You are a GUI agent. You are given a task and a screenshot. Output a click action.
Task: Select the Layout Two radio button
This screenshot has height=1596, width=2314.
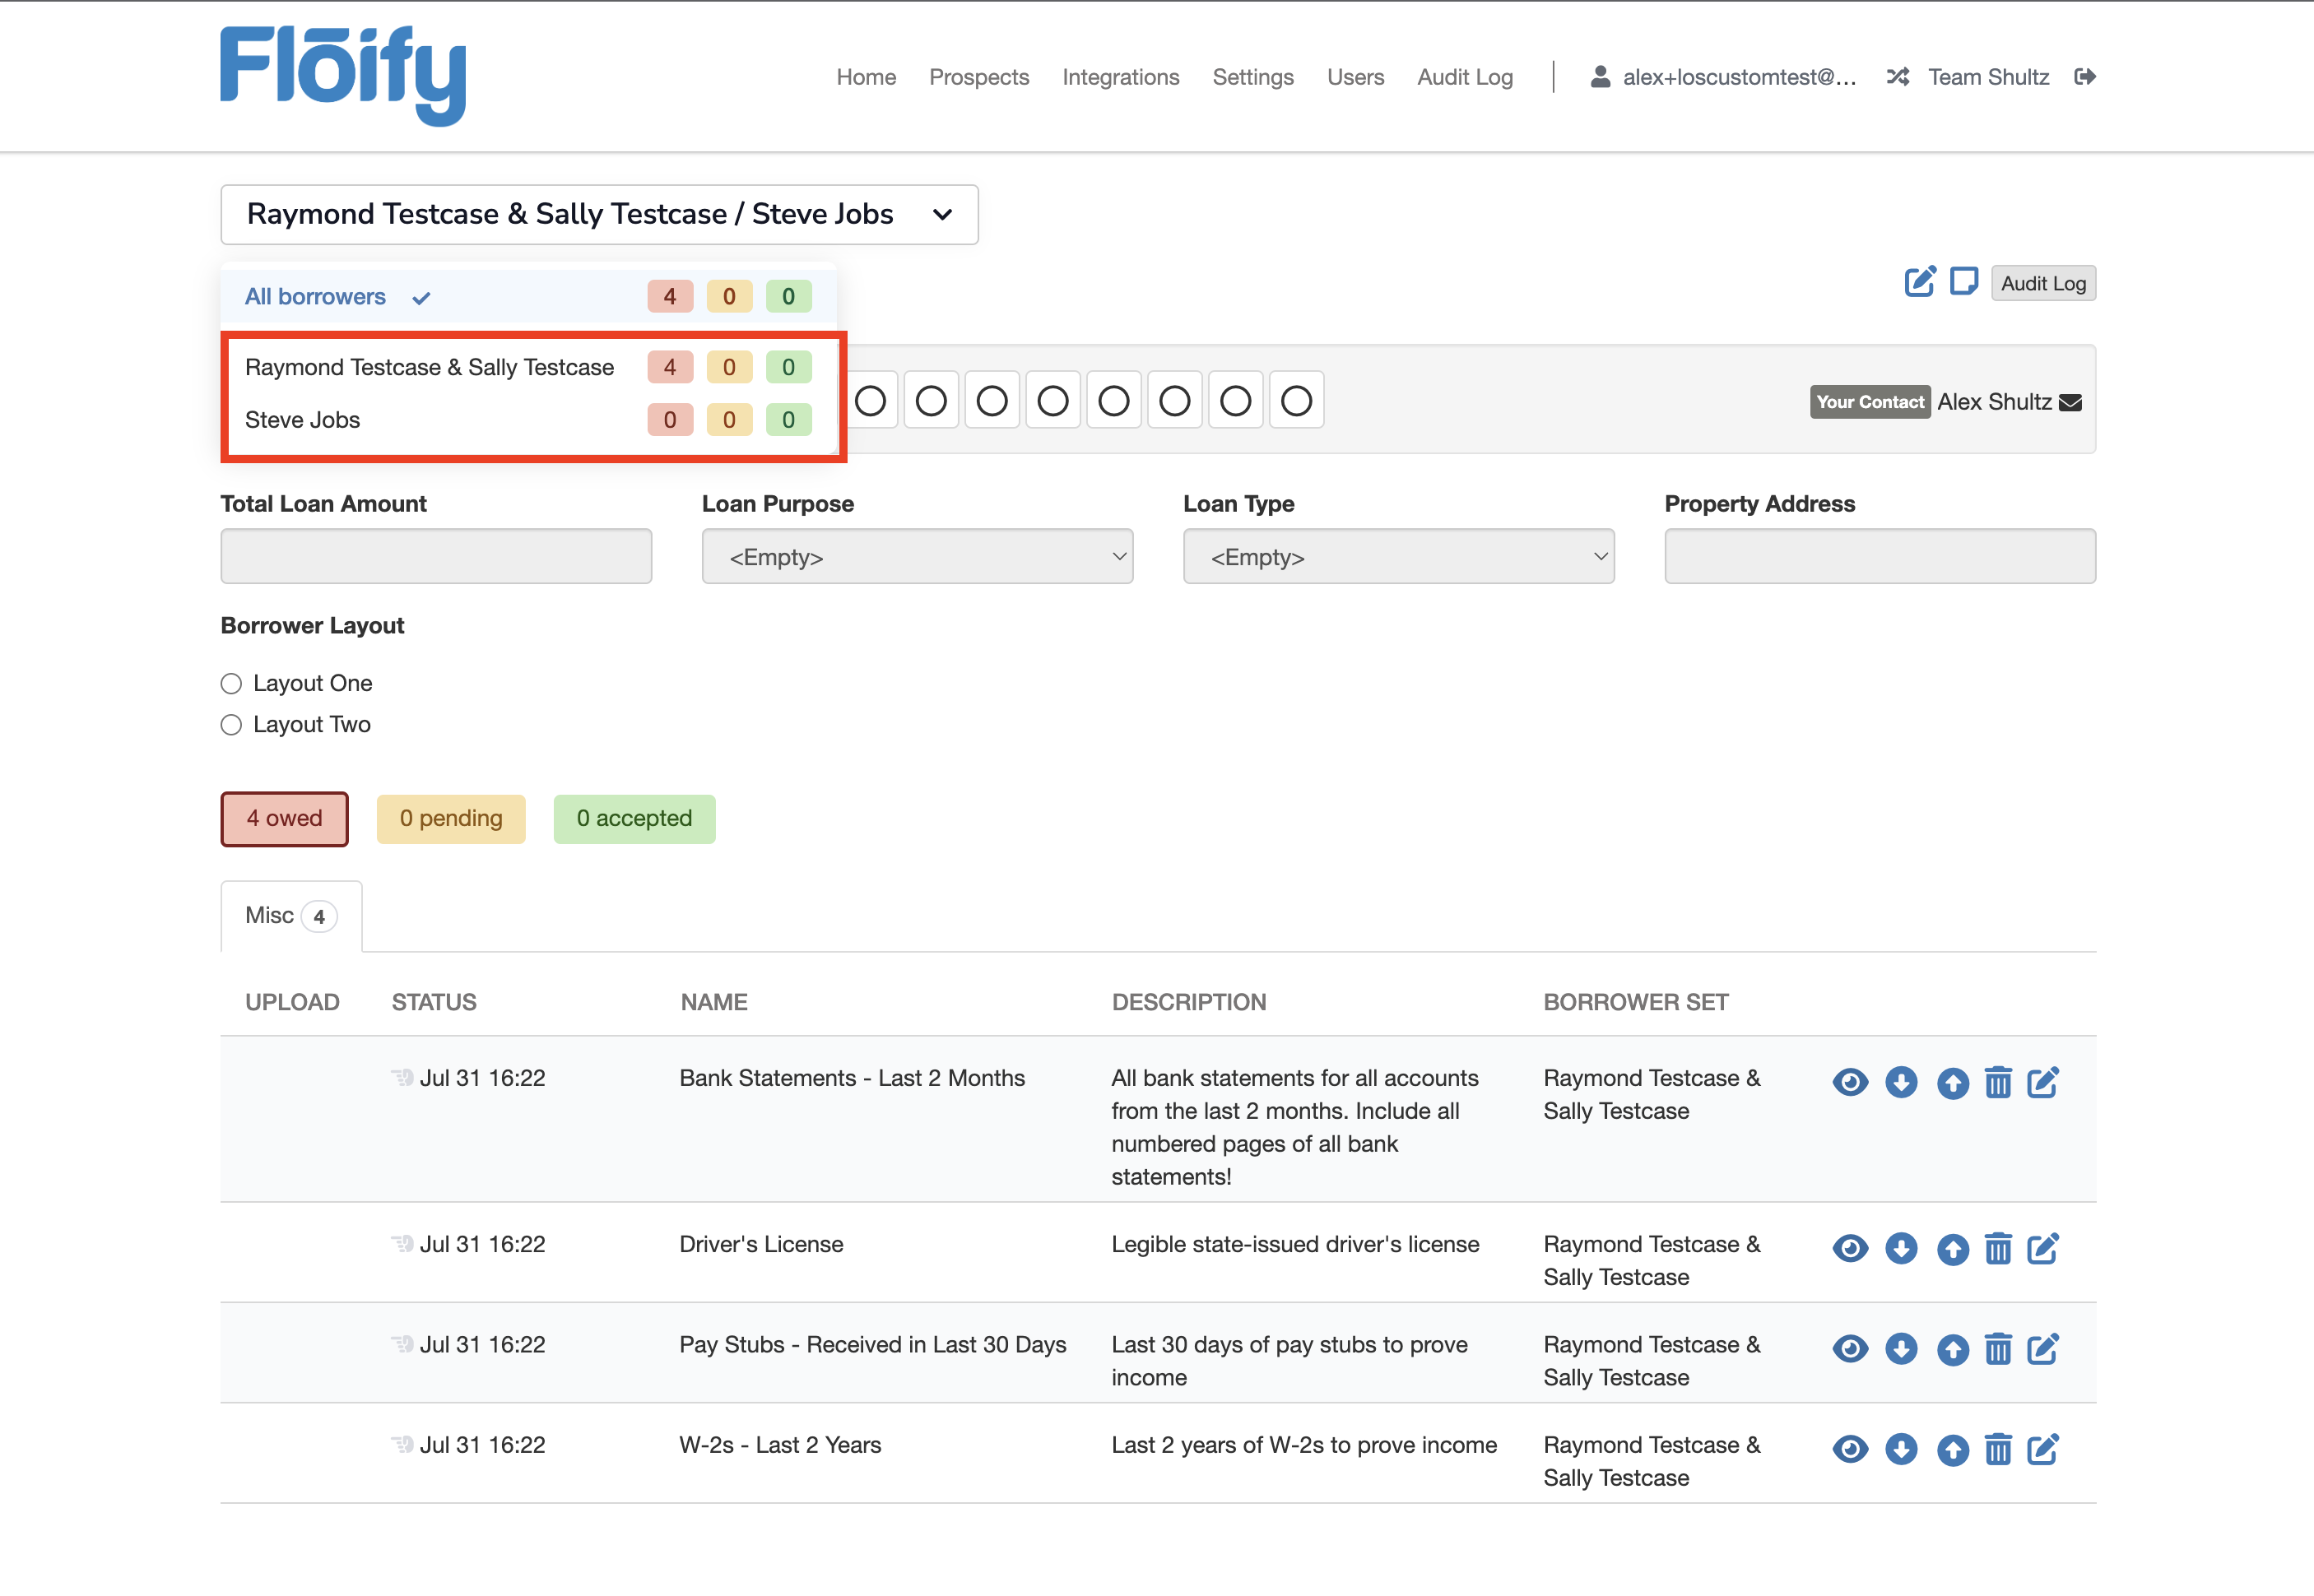(231, 724)
